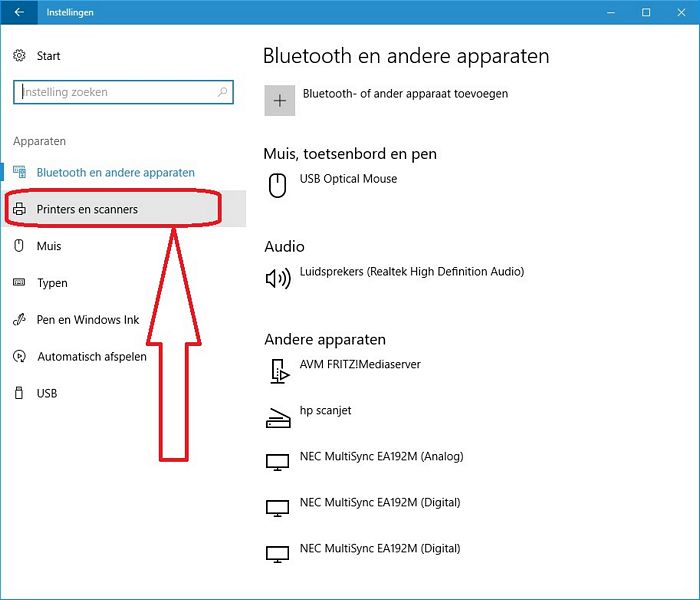Select 'NEC MultiSync EA192M (Analog)' device

coord(381,456)
